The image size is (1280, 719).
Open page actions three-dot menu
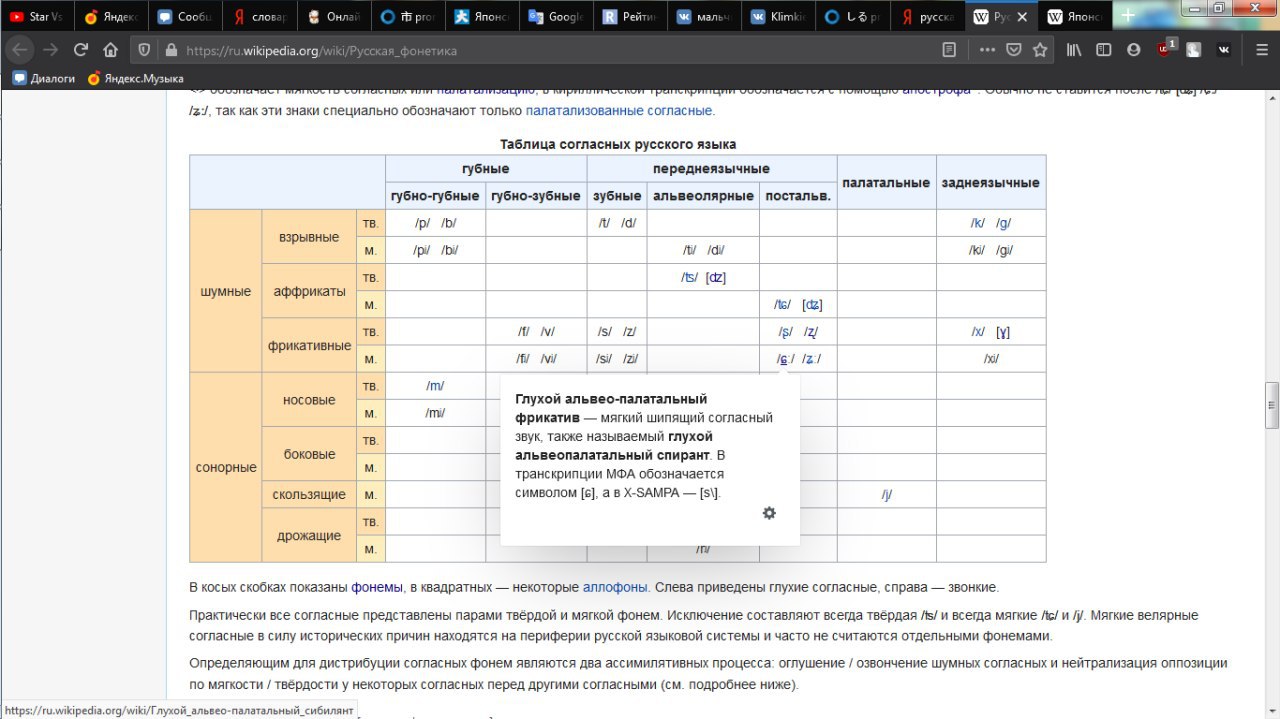click(987, 50)
